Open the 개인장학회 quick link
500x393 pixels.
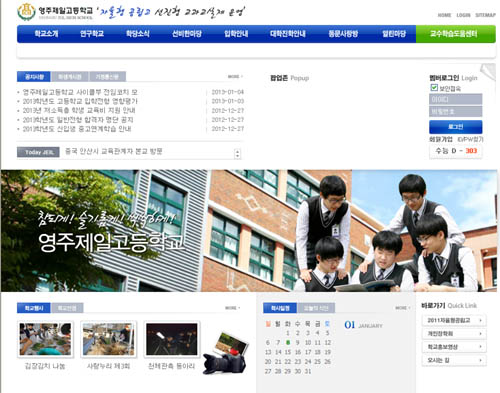[454, 334]
